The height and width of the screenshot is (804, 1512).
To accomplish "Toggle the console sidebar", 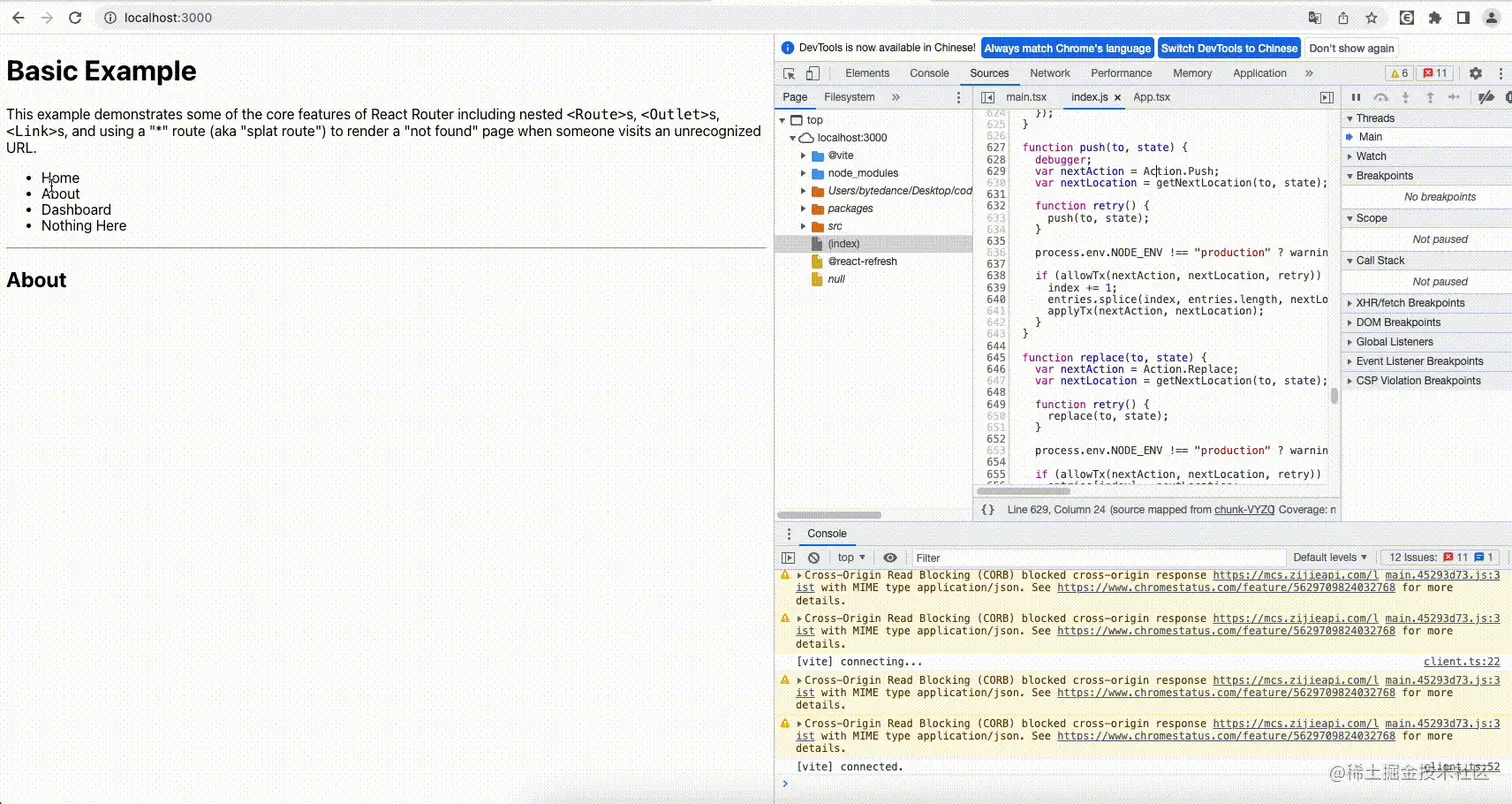I will 789,557.
